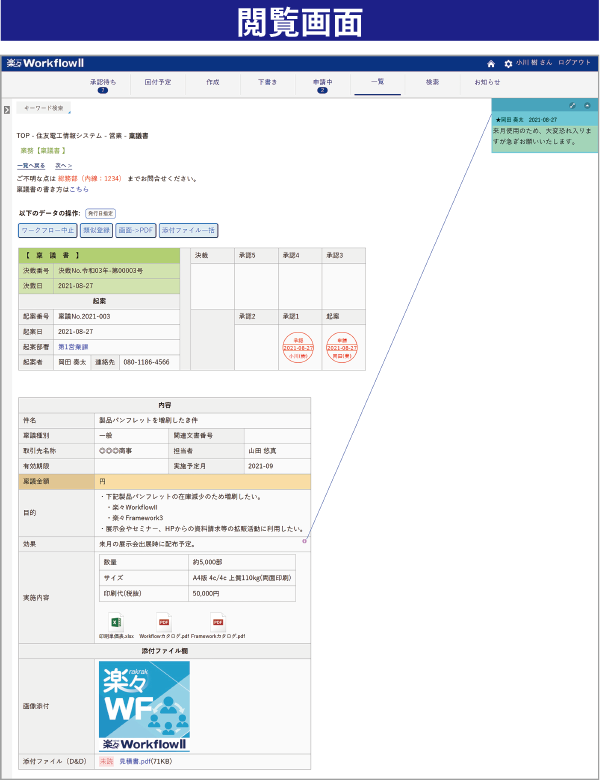Open the Frameworkカタログ.pdf file icon
The width and height of the screenshot is (600, 780).
point(217,622)
